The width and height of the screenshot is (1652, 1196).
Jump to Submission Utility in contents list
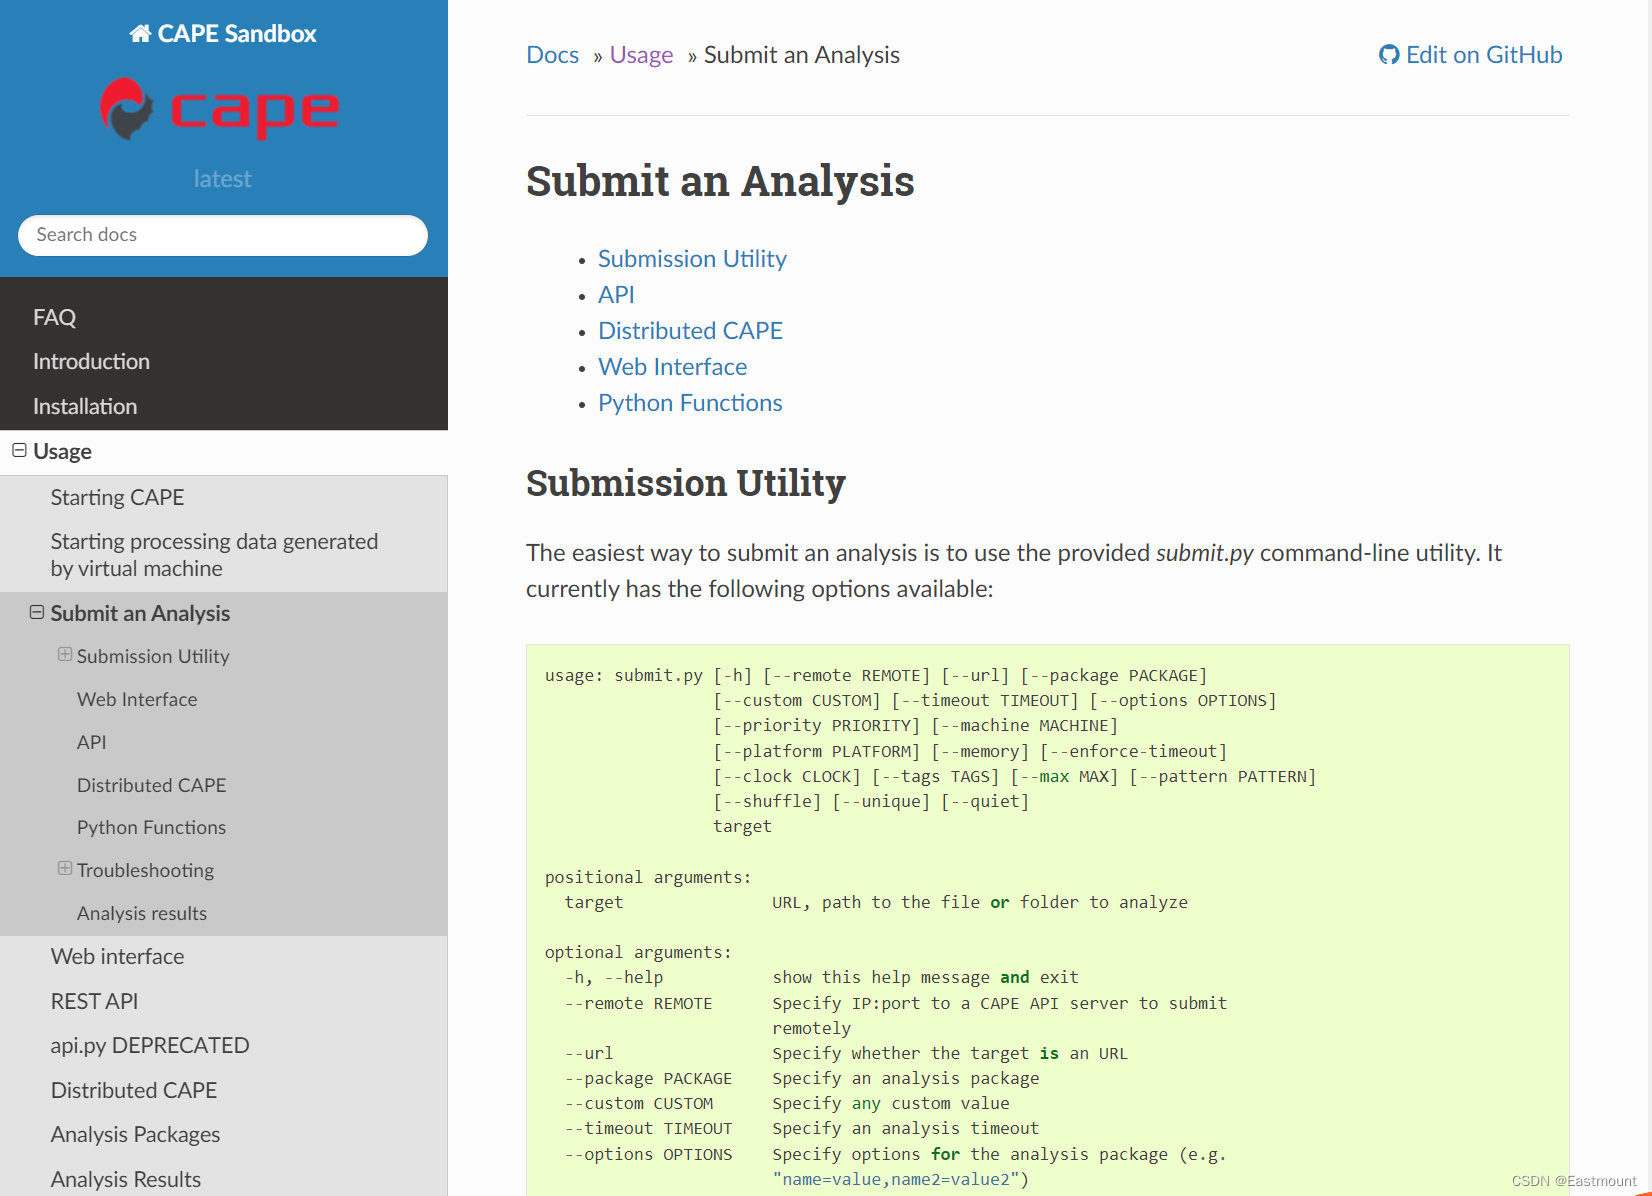tap(692, 259)
